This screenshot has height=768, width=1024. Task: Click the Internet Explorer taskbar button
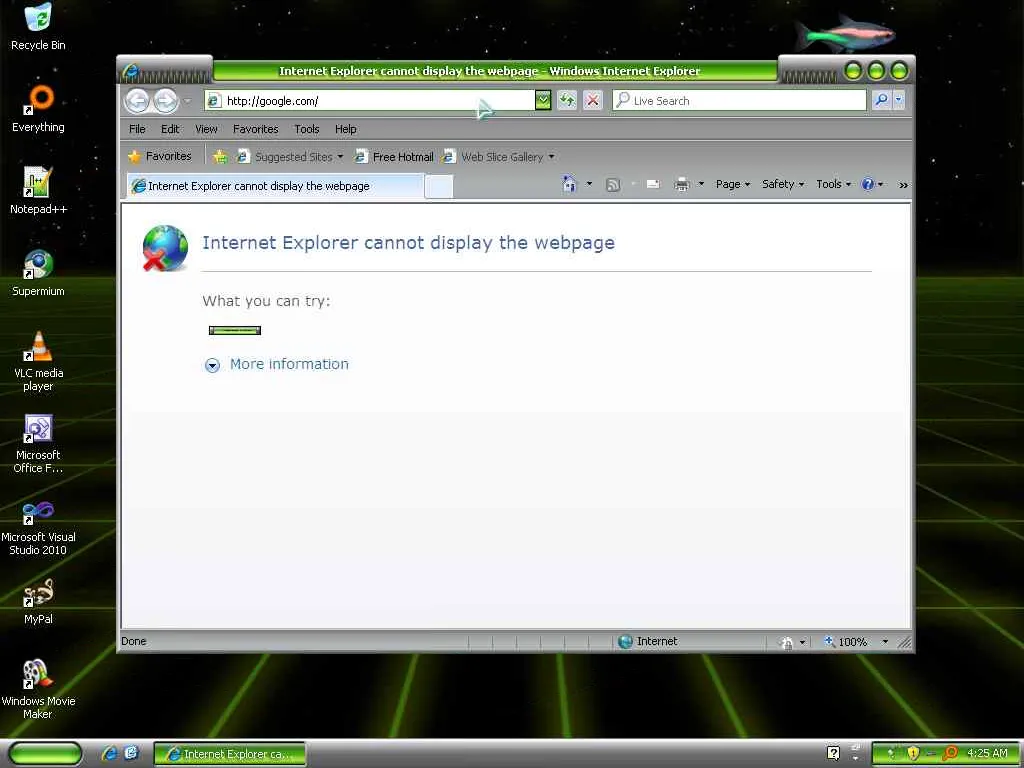[x=229, y=754]
